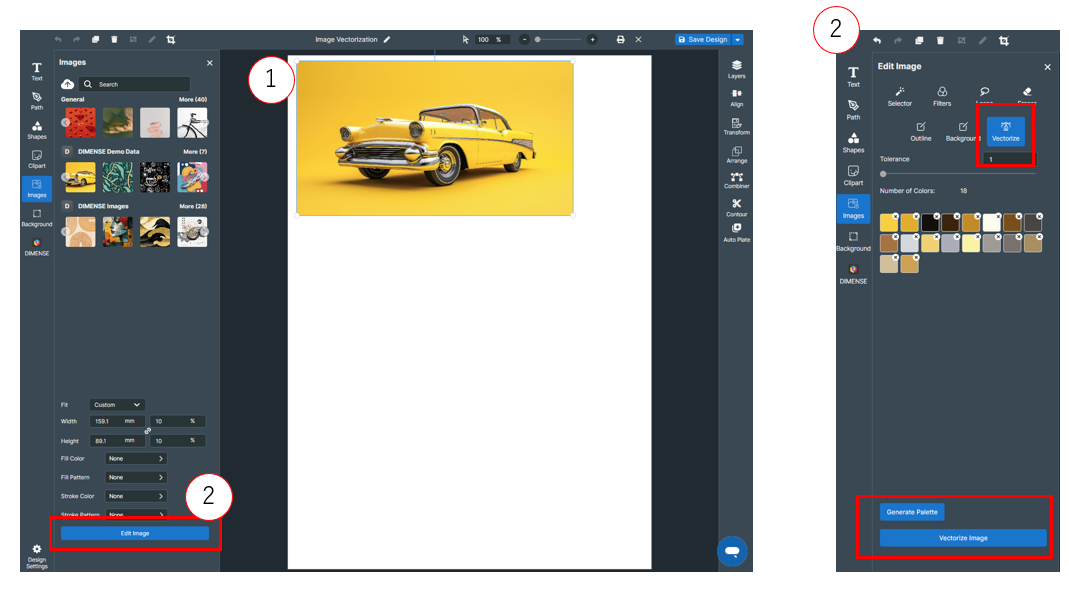Select the Transform tool icon
1069x591 pixels.
[736, 124]
